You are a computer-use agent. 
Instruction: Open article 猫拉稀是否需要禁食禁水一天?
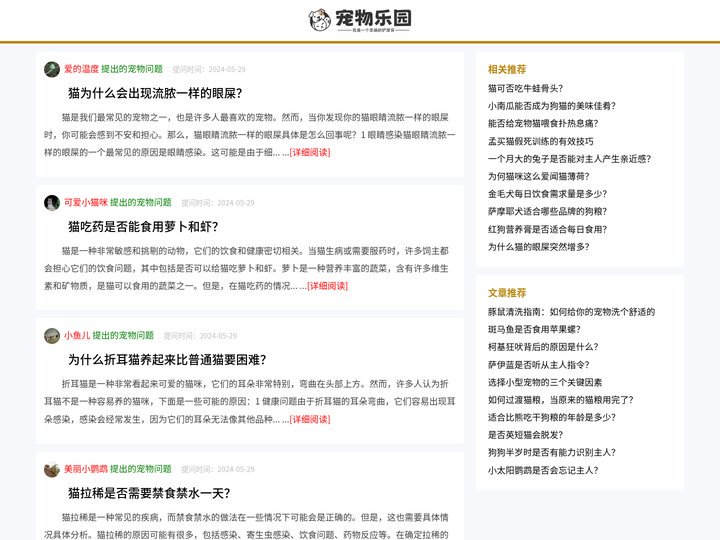coord(149,493)
